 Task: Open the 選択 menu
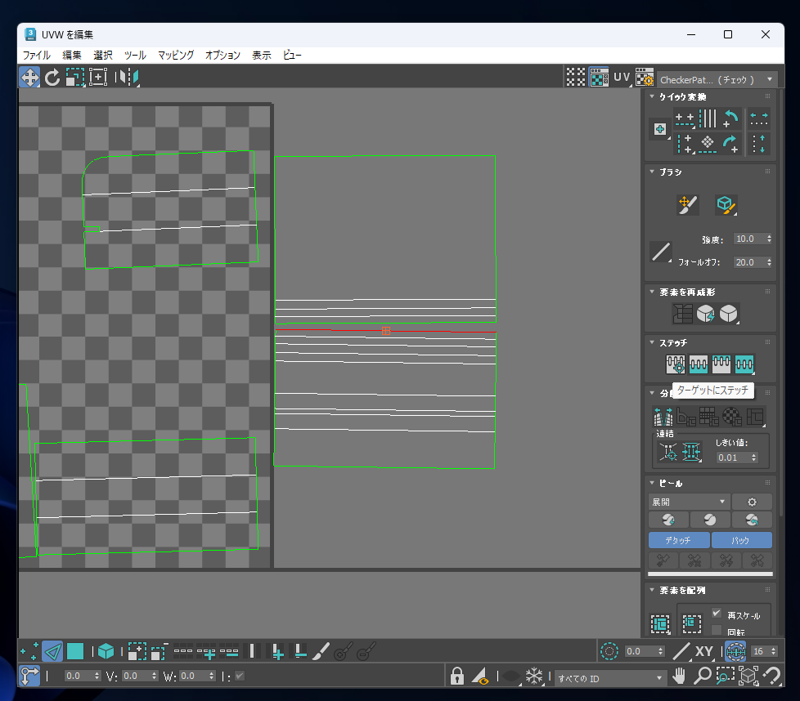coord(103,55)
